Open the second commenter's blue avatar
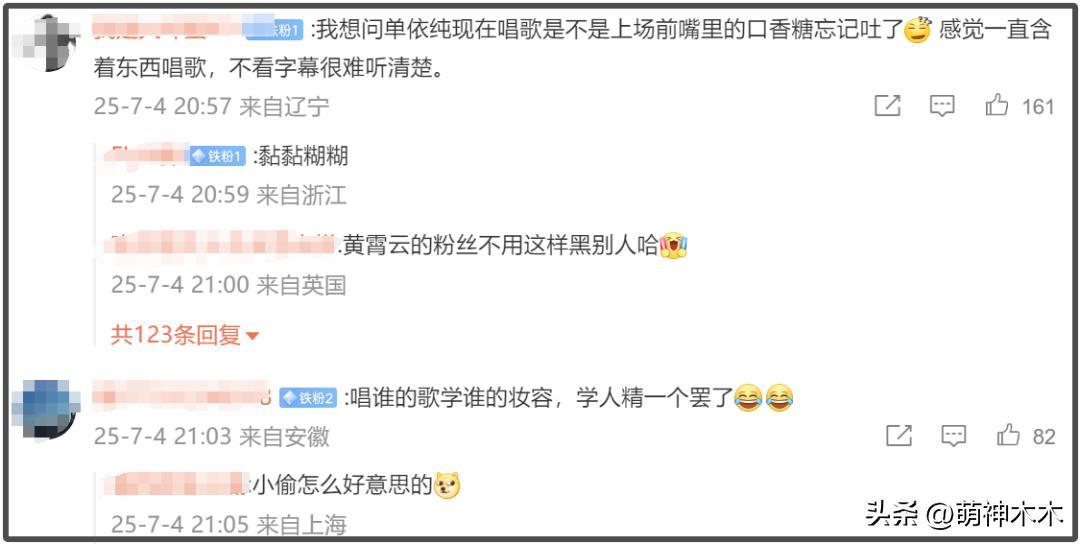Image resolution: width=1080 pixels, height=544 pixels. tap(46, 408)
